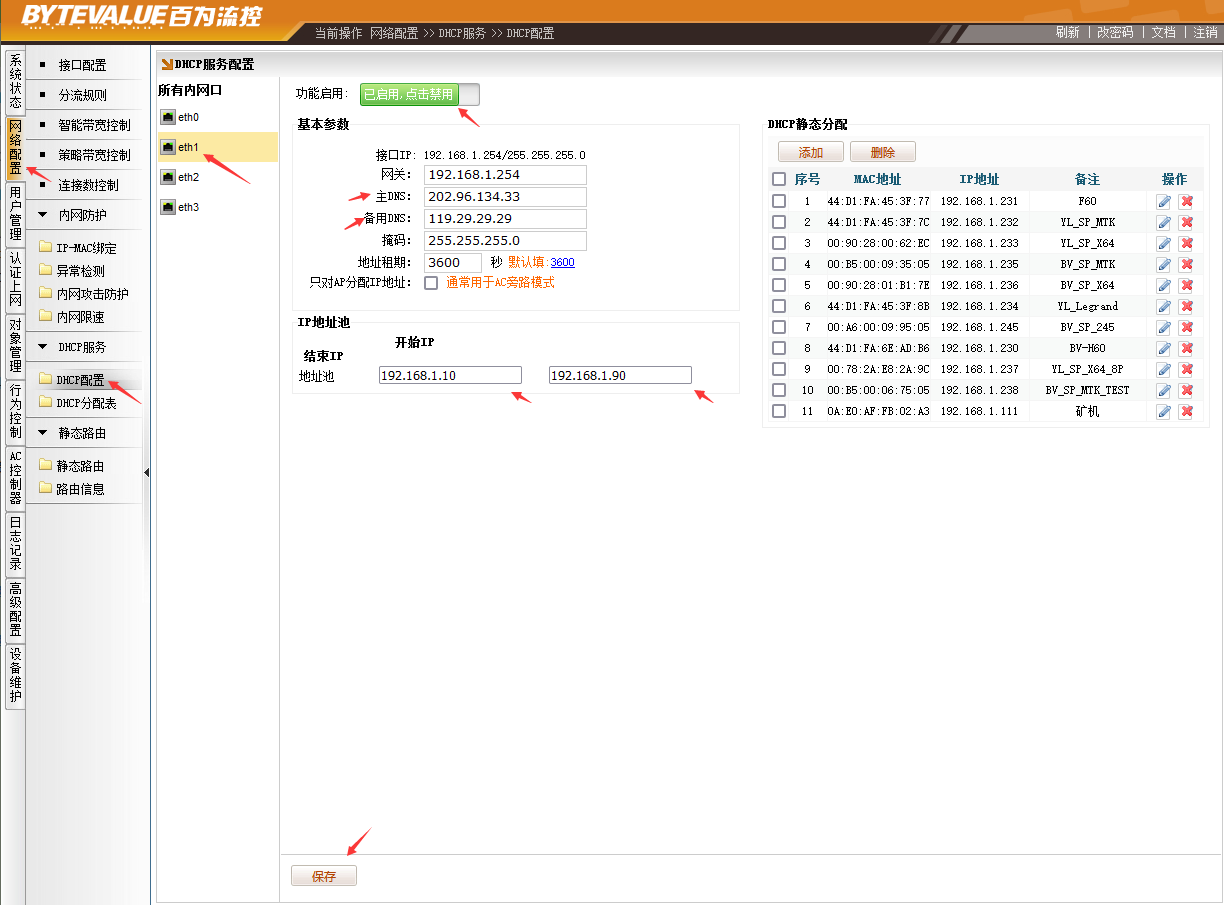Image resolution: width=1224 pixels, height=905 pixels.
Task: Remove the 矿机 entry with red X icon
Action: 1186,411
